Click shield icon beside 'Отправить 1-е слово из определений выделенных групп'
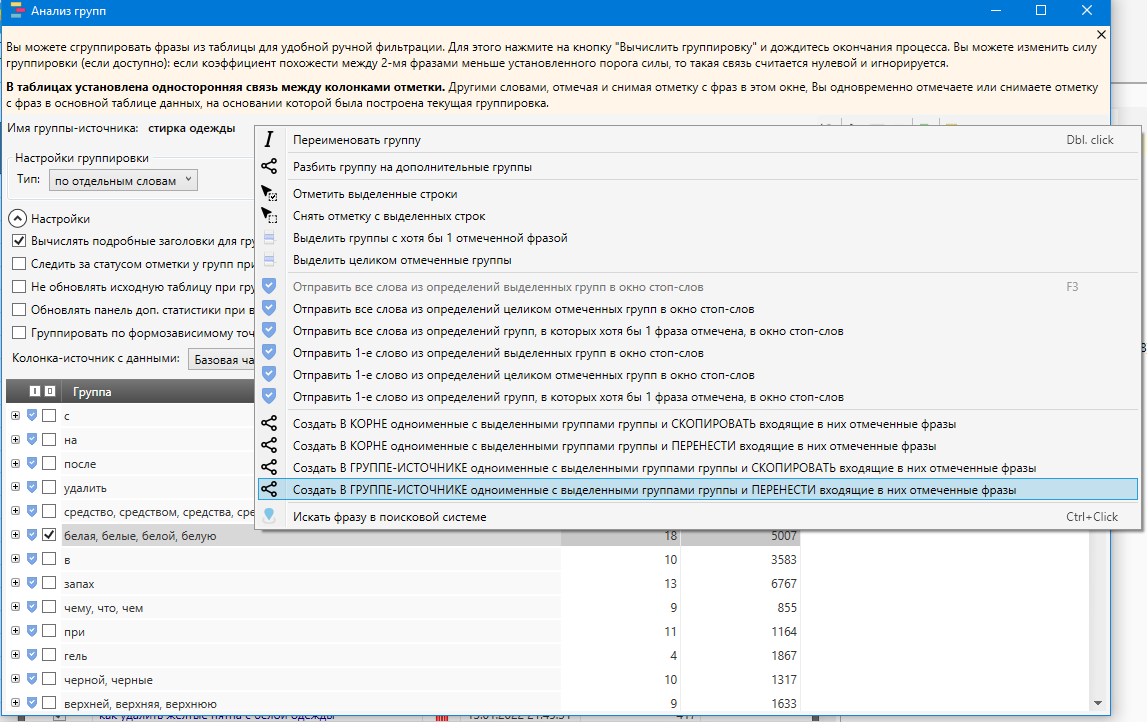The width and height of the screenshot is (1147, 722). pos(269,353)
